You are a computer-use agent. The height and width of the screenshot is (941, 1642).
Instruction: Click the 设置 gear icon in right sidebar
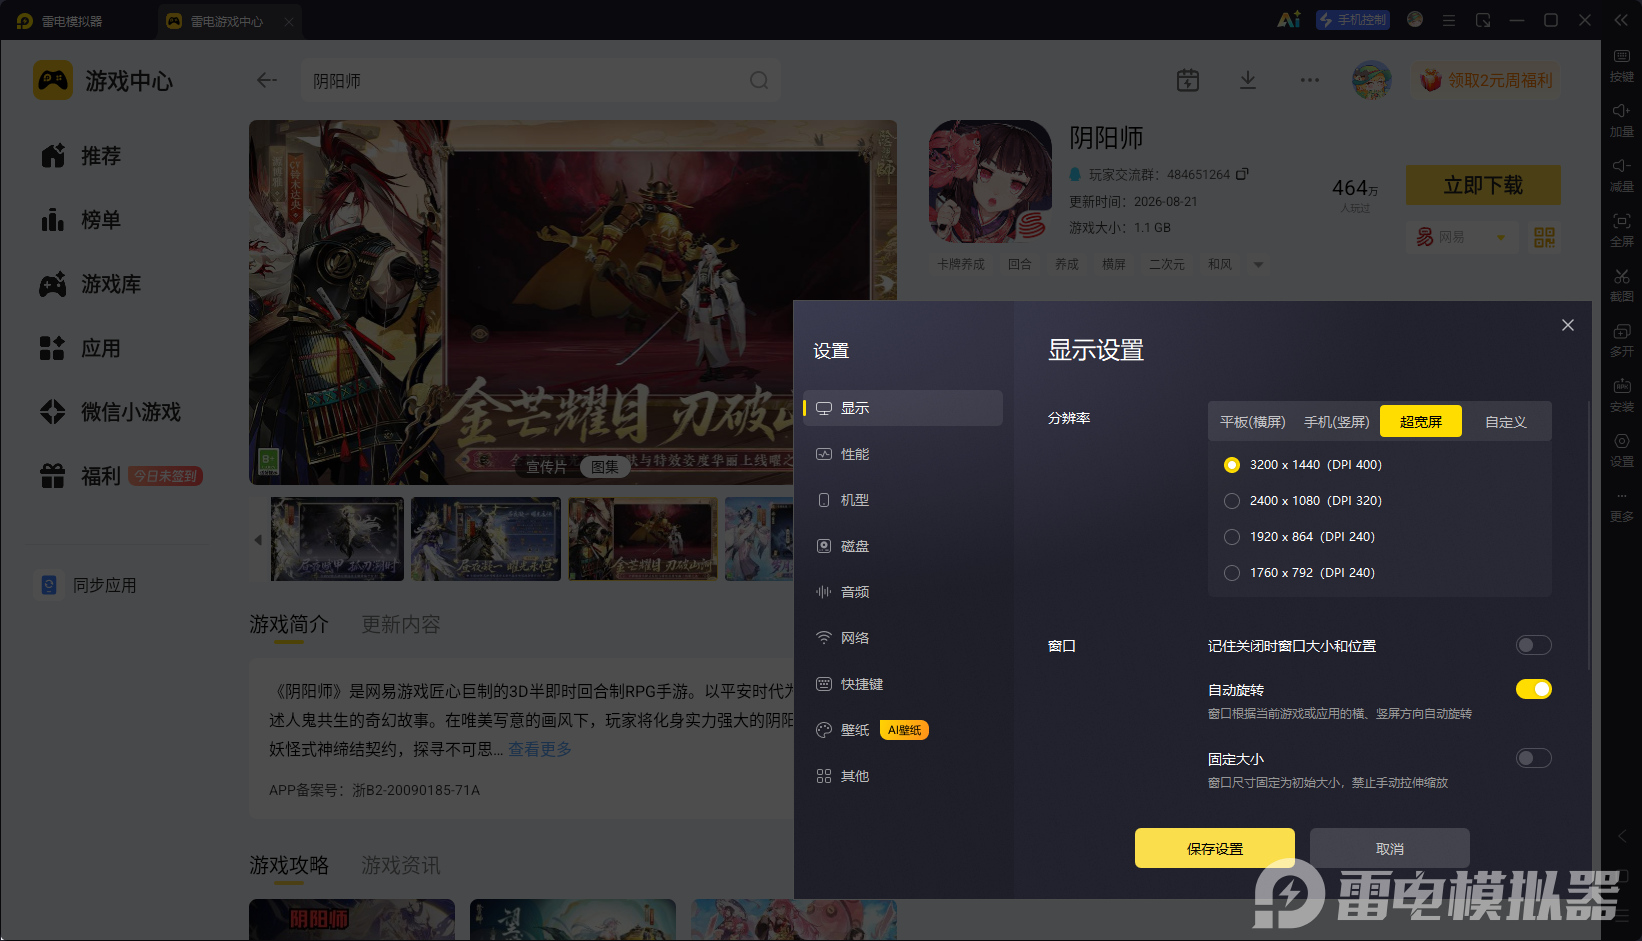(1622, 451)
